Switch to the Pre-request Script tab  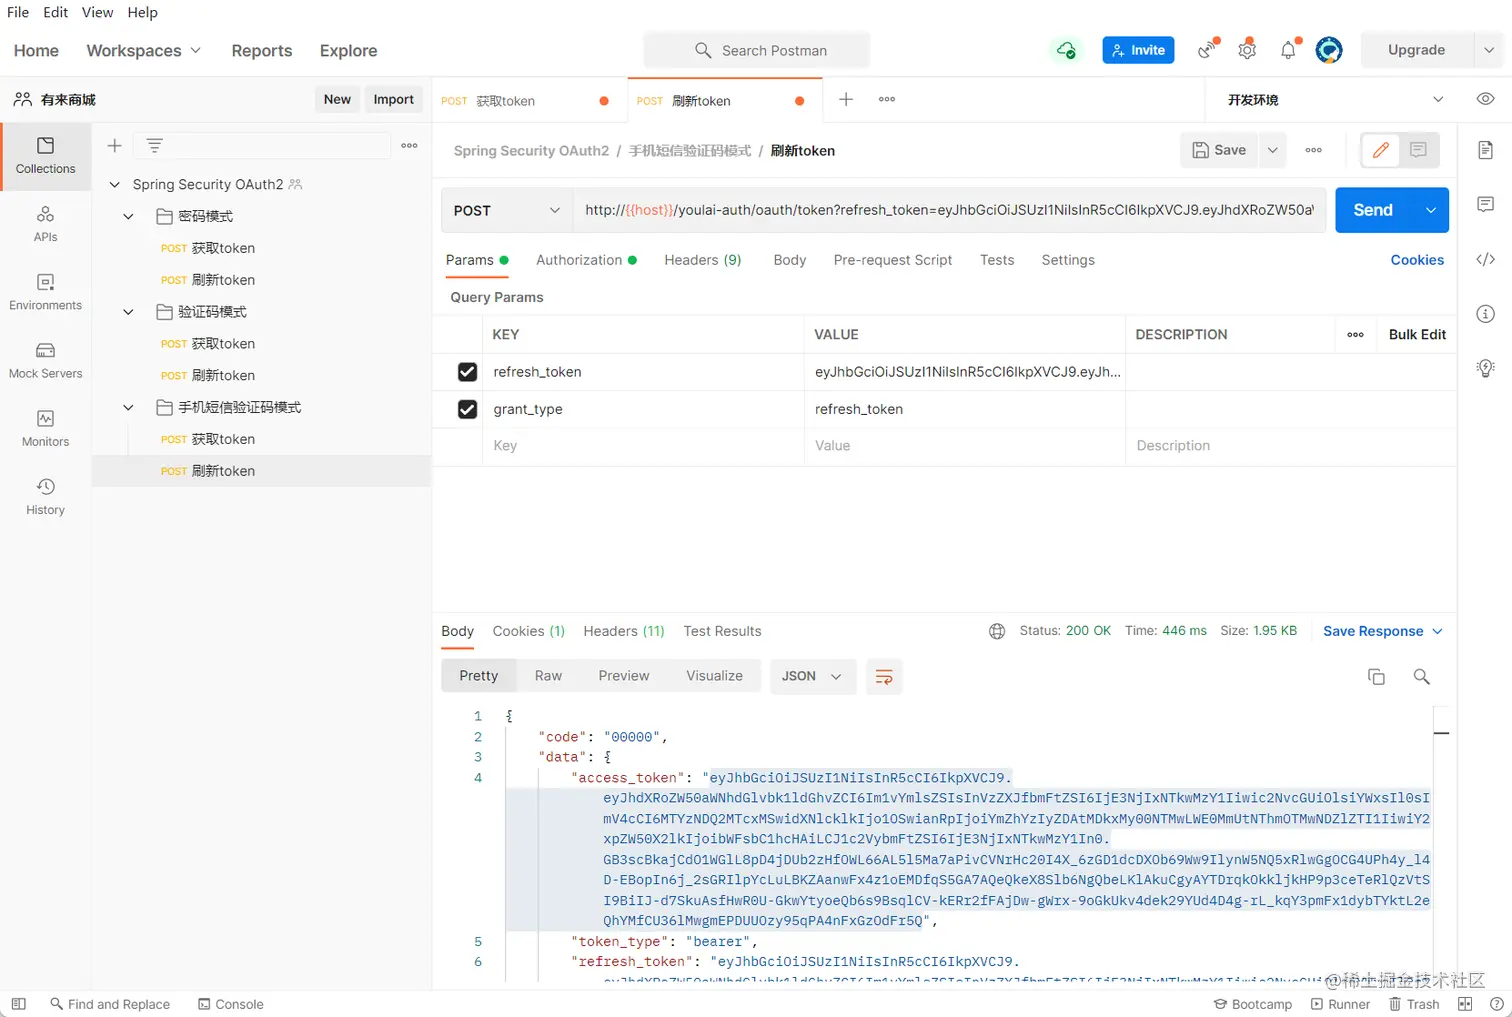[x=893, y=260]
